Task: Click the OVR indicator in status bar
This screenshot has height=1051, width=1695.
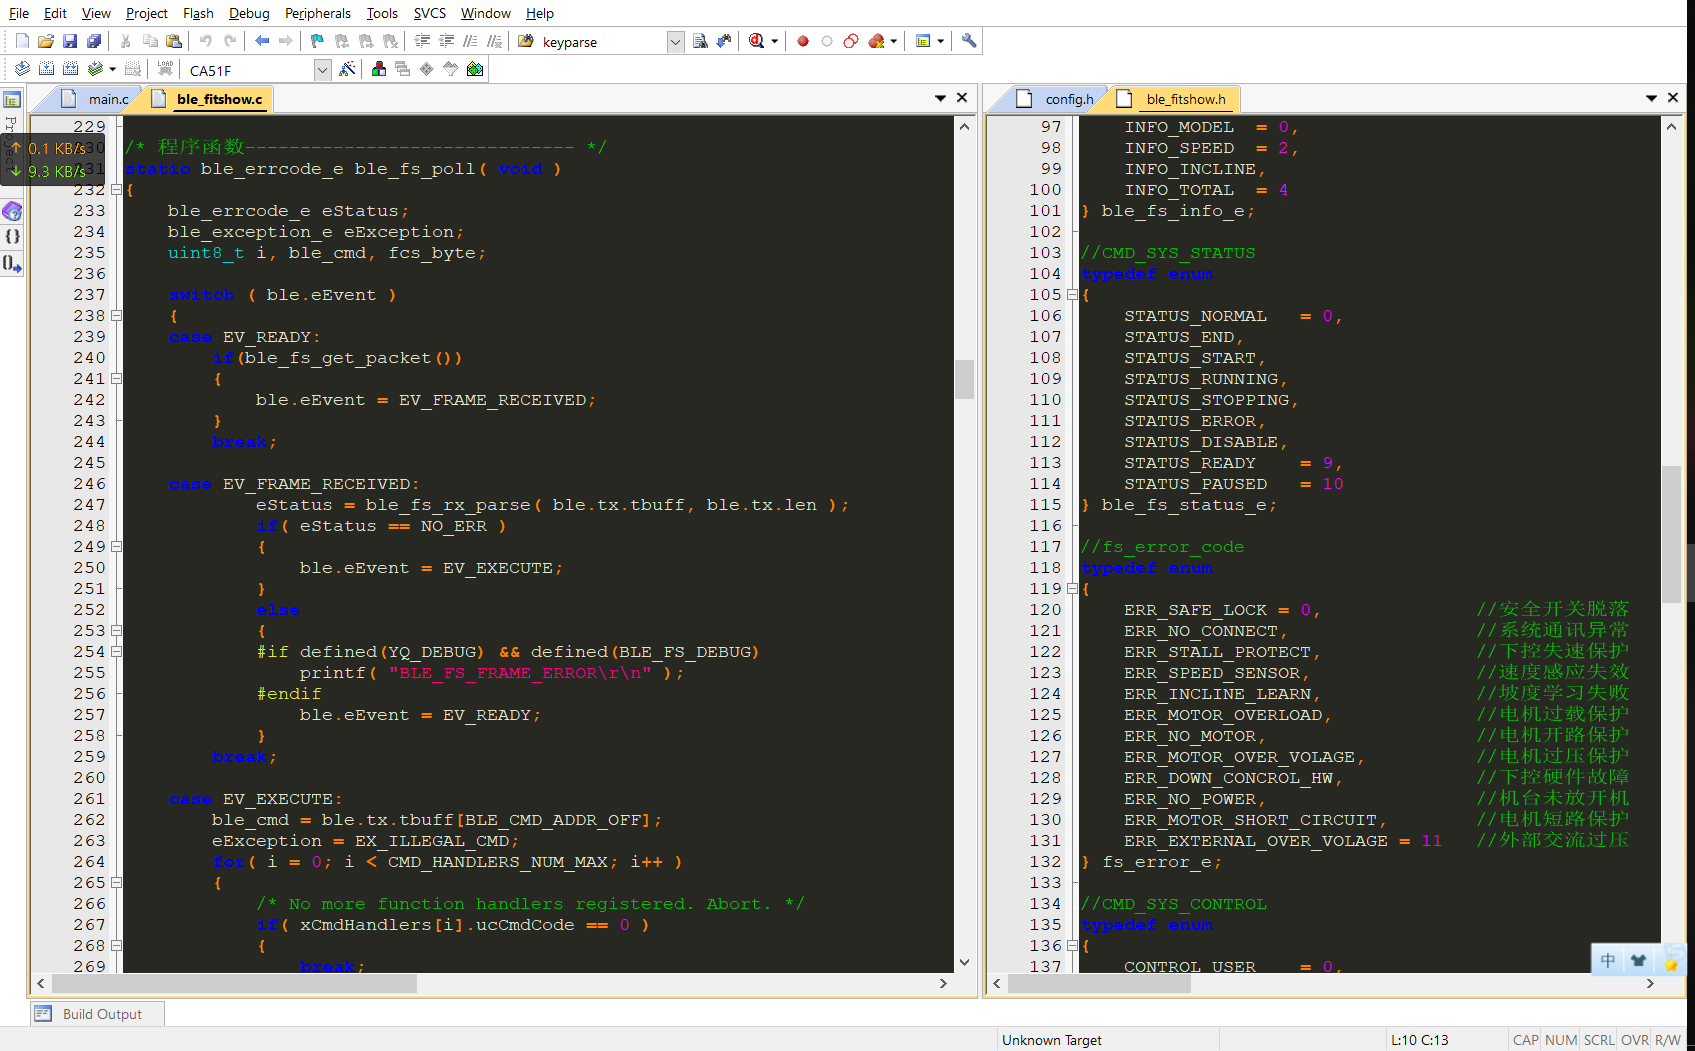Action: (1635, 1040)
